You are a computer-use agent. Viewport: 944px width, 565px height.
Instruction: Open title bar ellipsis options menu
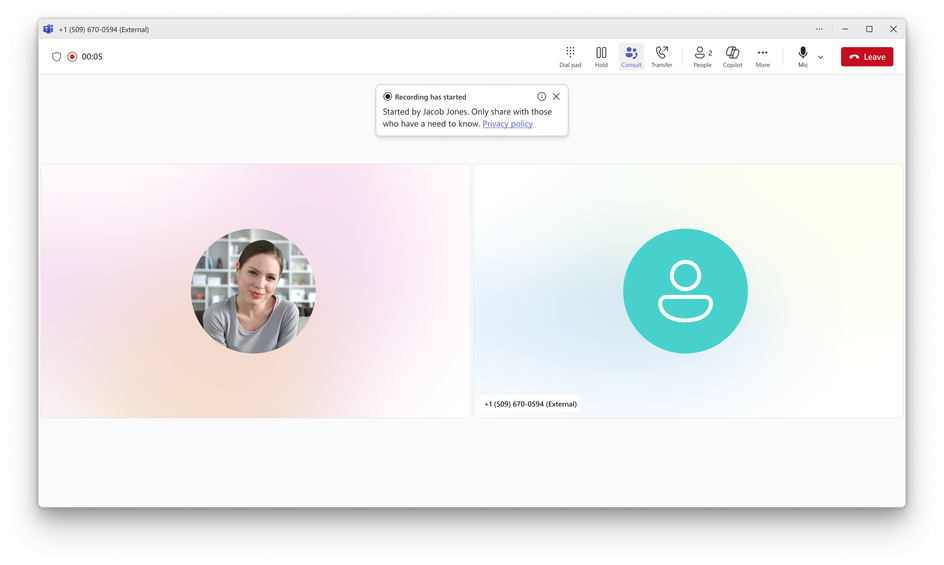[x=819, y=29]
